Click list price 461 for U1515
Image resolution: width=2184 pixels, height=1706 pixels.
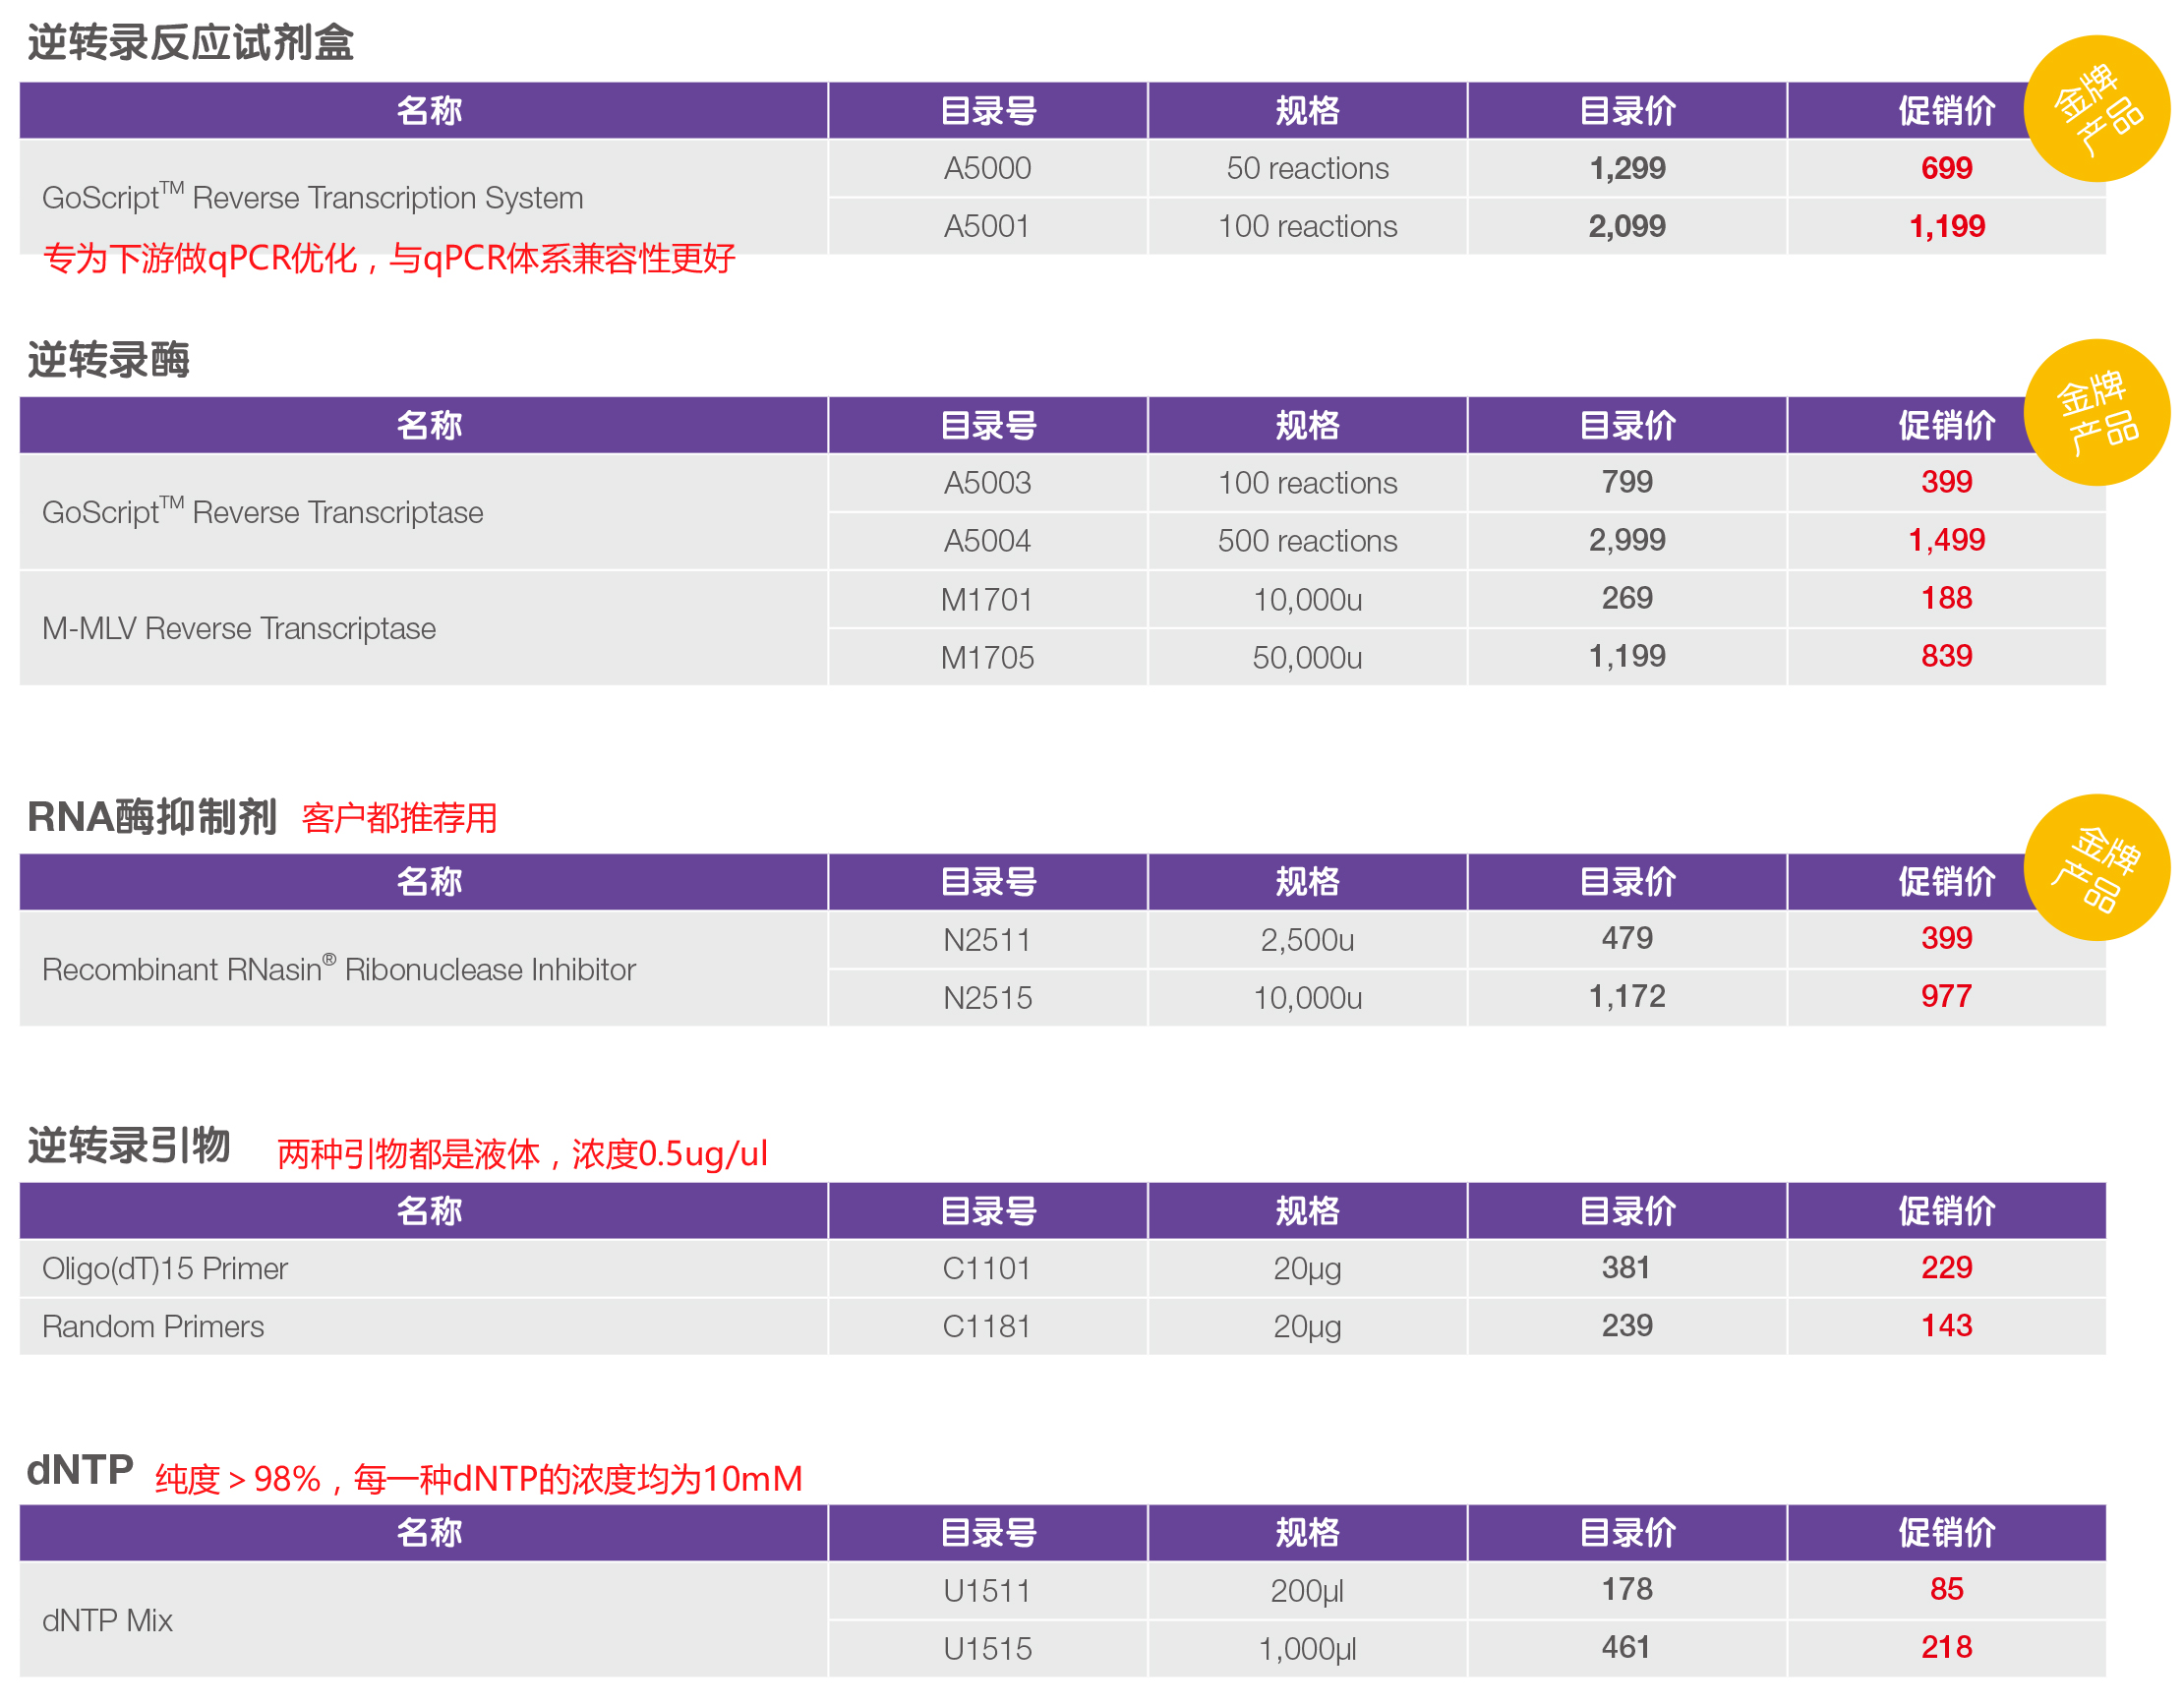pyautogui.click(x=1626, y=1647)
